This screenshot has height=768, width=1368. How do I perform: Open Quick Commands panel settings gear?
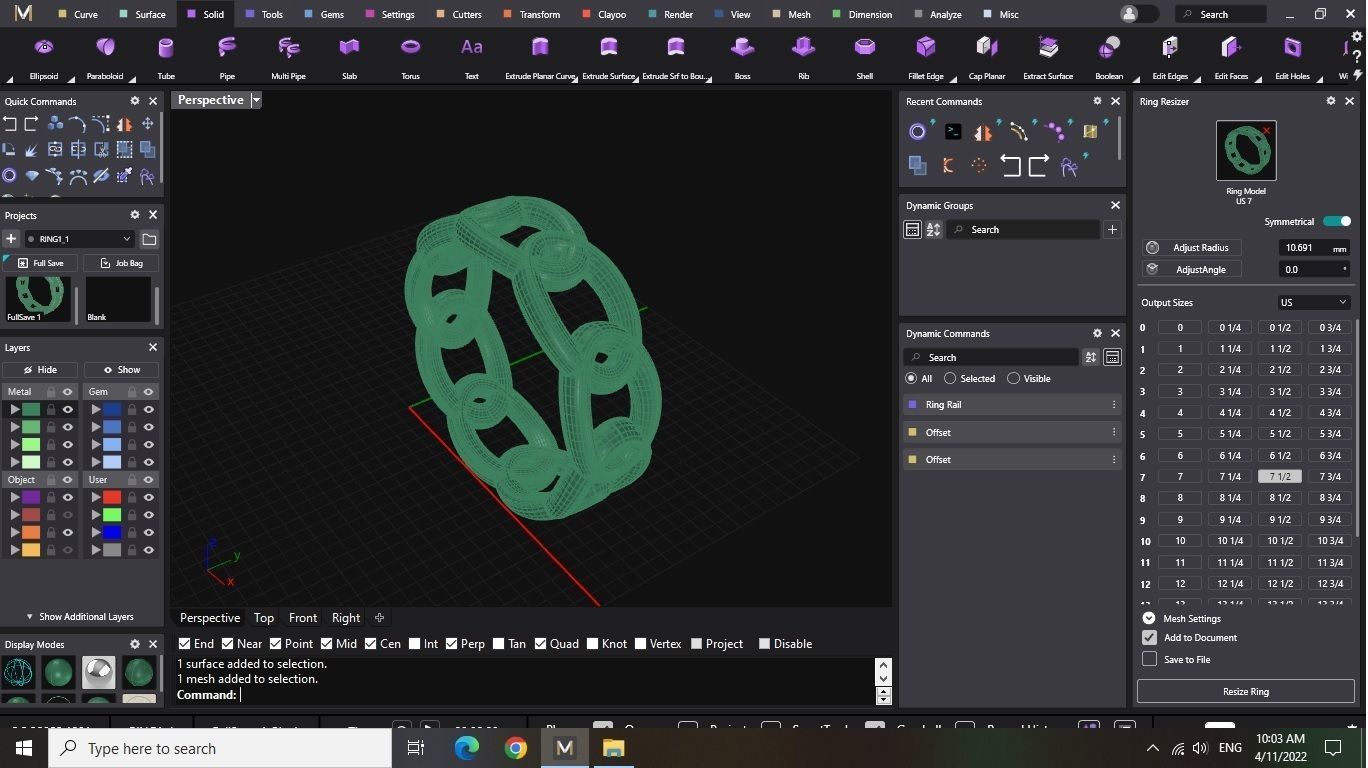pyautogui.click(x=135, y=101)
